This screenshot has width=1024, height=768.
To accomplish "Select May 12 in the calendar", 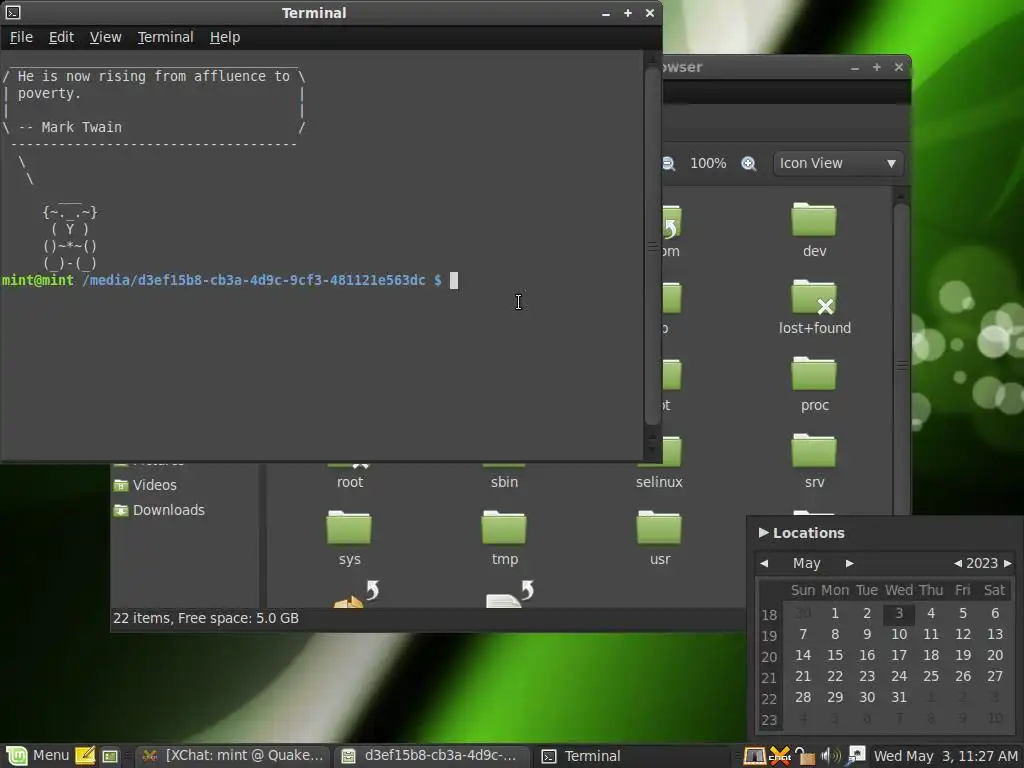I will (x=963, y=634).
